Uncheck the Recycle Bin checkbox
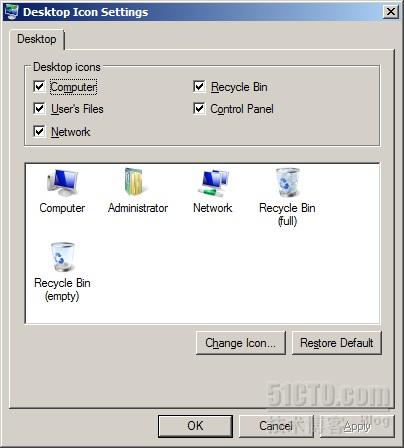 [199, 87]
